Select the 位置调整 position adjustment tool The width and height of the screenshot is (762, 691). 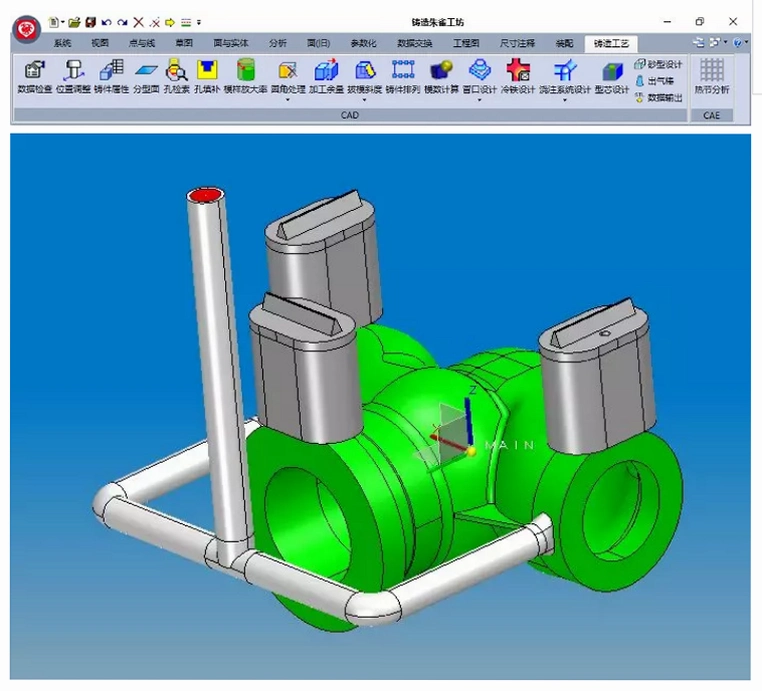[73, 76]
